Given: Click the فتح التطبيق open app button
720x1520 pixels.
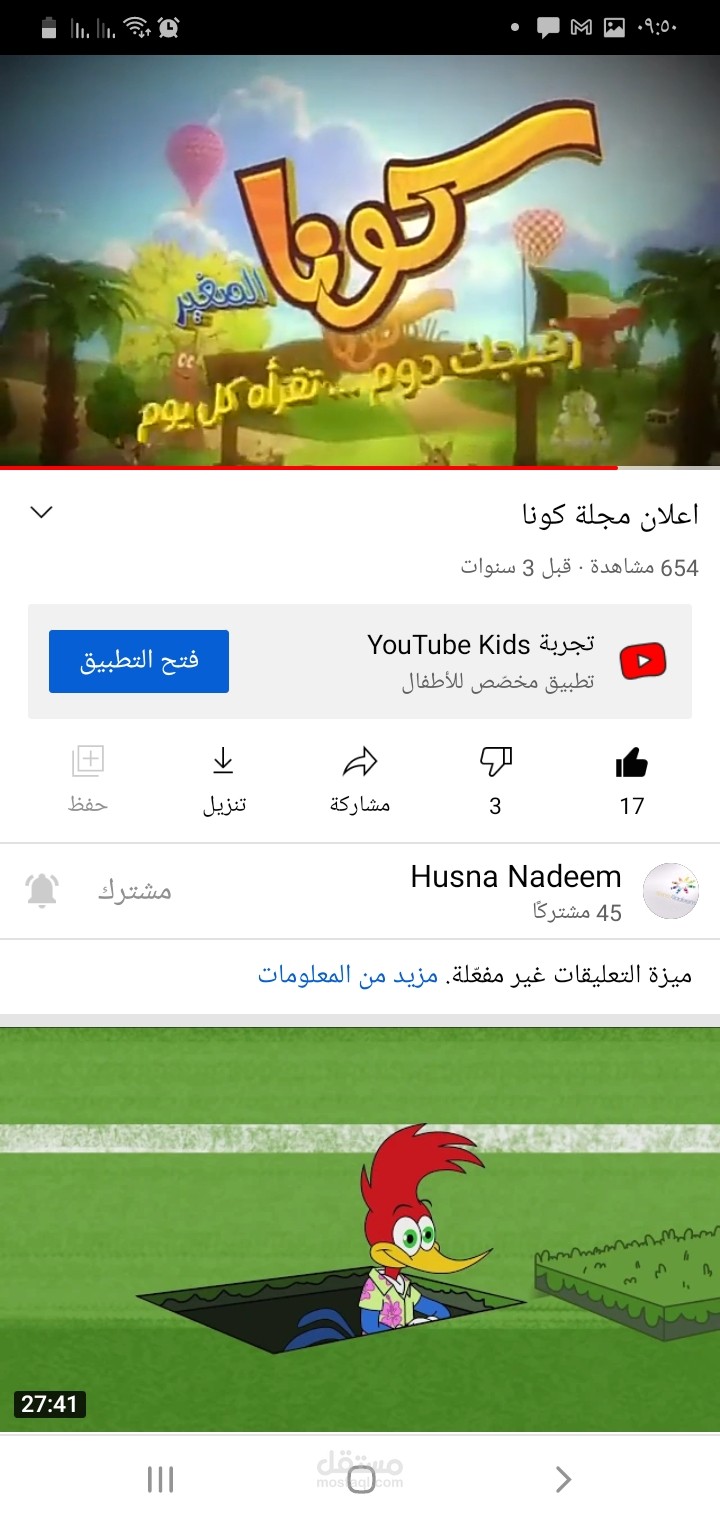Looking at the screenshot, I should pyautogui.click(x=139, y=661).
